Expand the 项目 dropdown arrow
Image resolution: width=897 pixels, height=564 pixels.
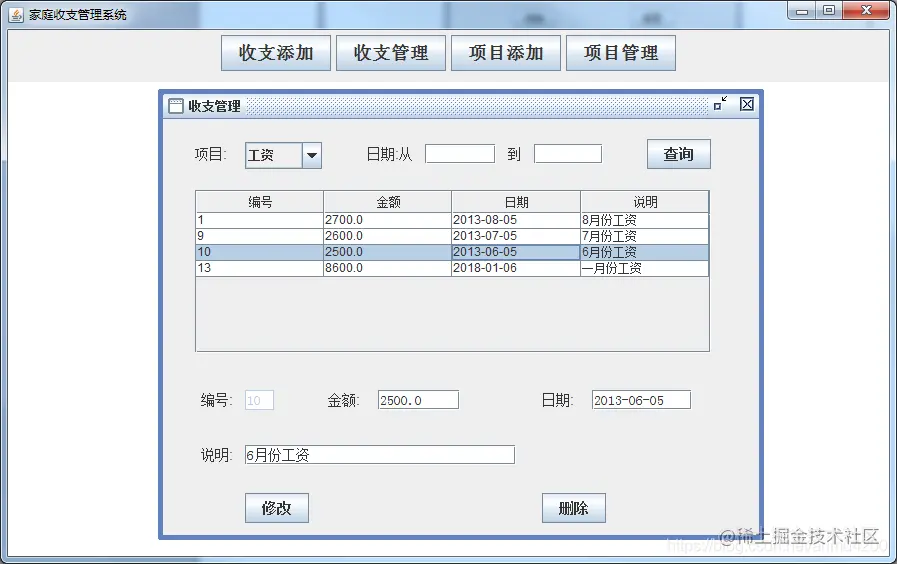[x=312, y=156]
